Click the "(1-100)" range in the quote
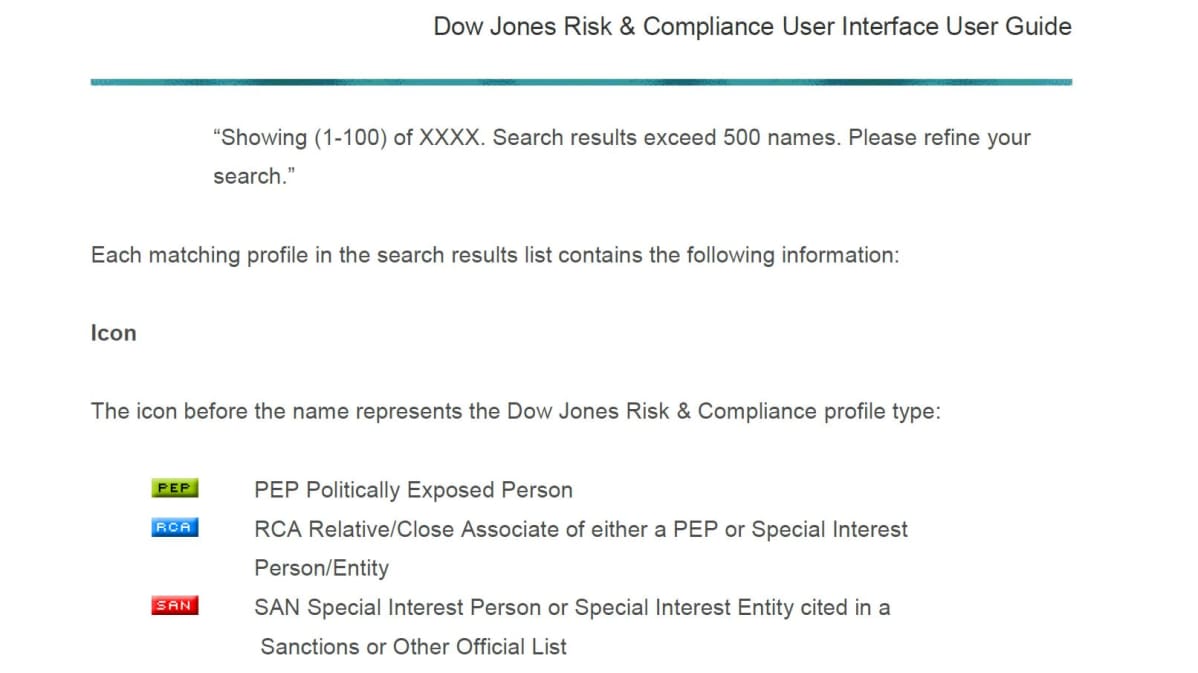Viewport: 1198px width, 673px height. [351, 138]
